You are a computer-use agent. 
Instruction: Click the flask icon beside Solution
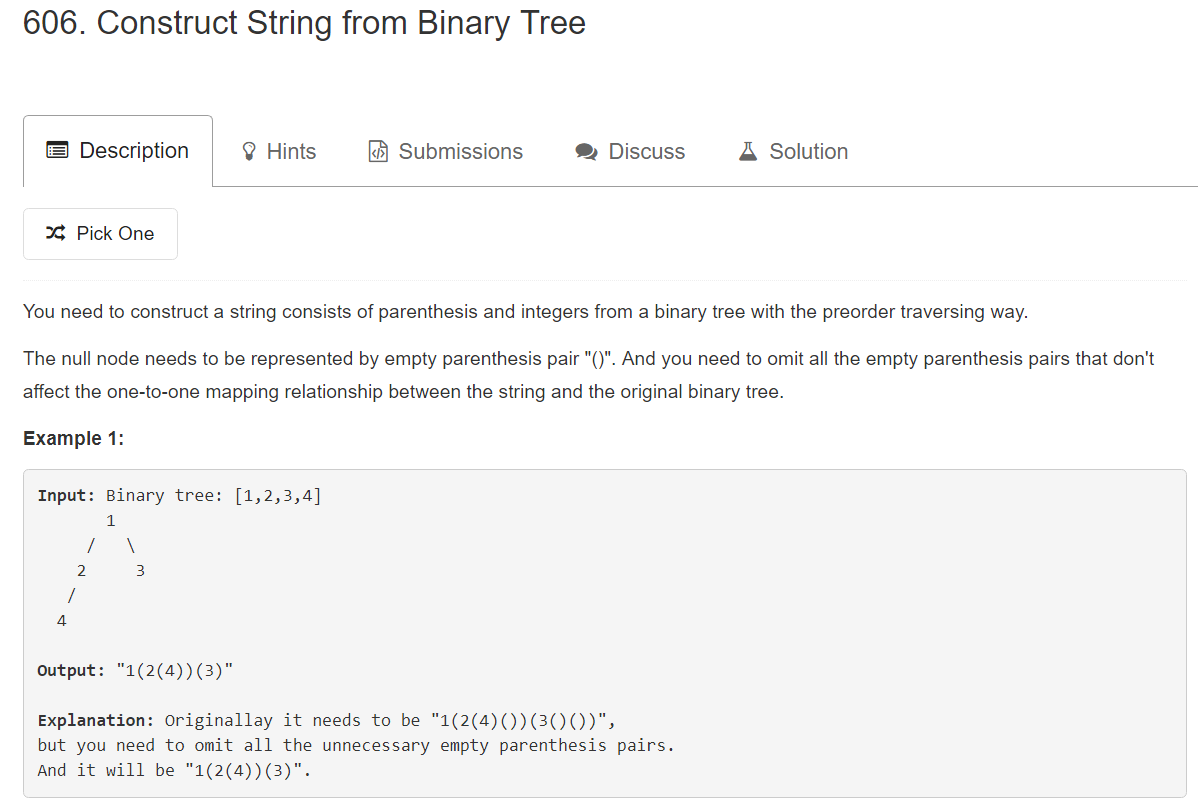tap(748, 152)
